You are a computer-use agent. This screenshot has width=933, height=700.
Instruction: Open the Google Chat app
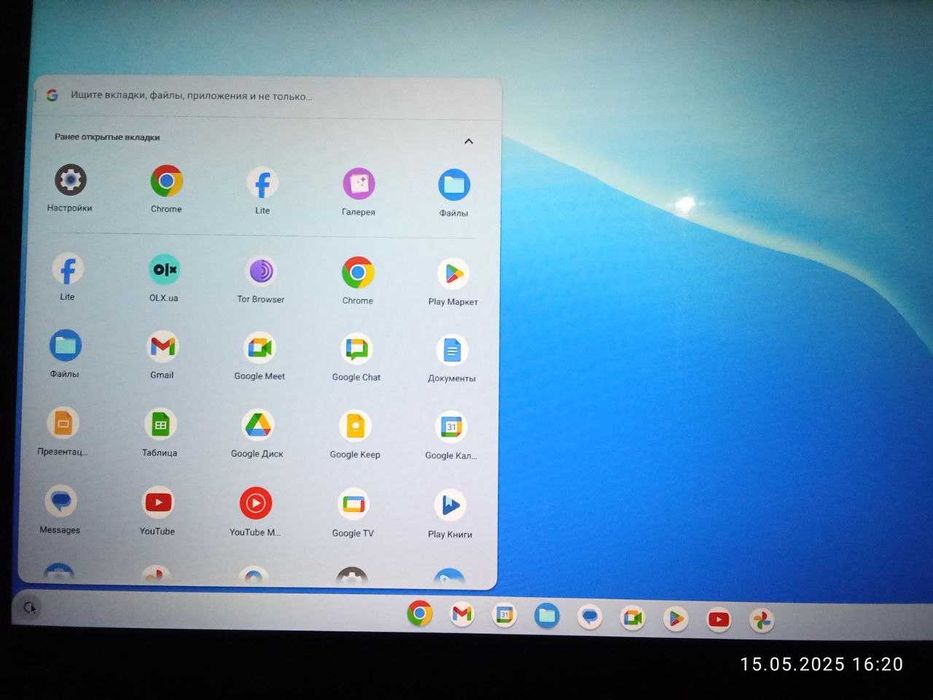(356, 349)
